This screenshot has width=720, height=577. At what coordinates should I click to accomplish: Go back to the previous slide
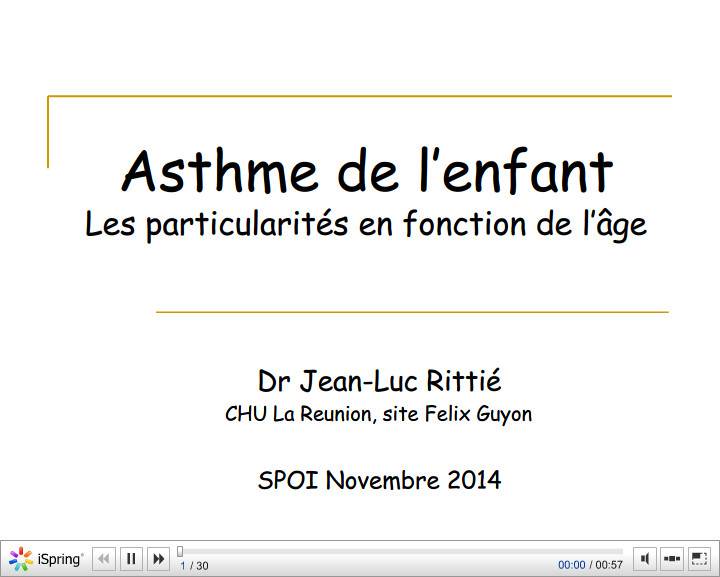pyautogui.click(x=104, y=559)
